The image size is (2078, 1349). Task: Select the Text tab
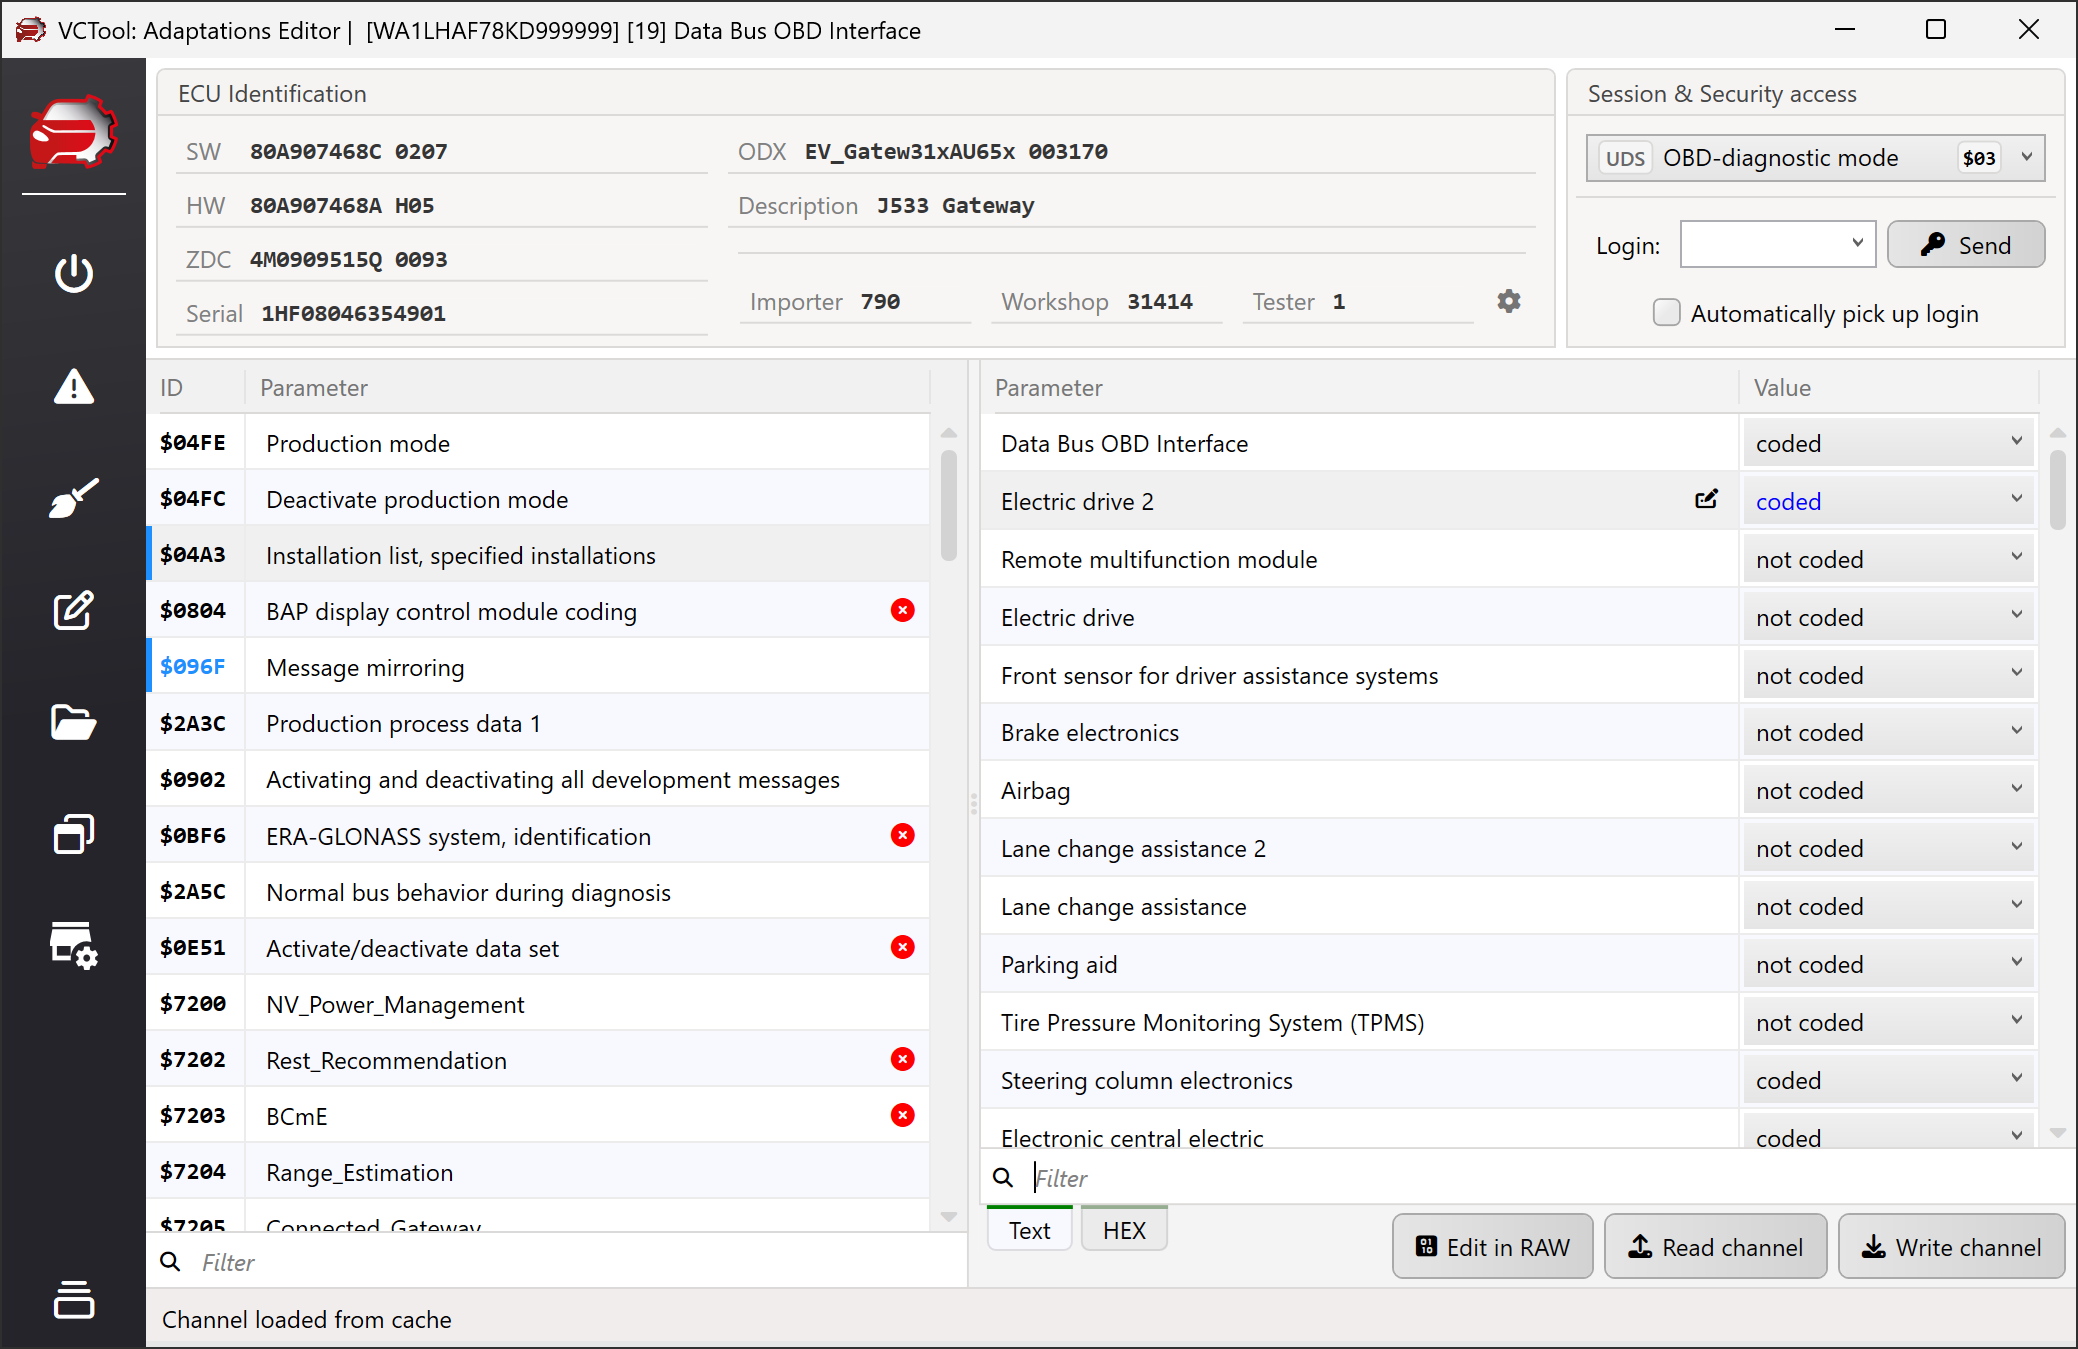coord(1029,1230)
